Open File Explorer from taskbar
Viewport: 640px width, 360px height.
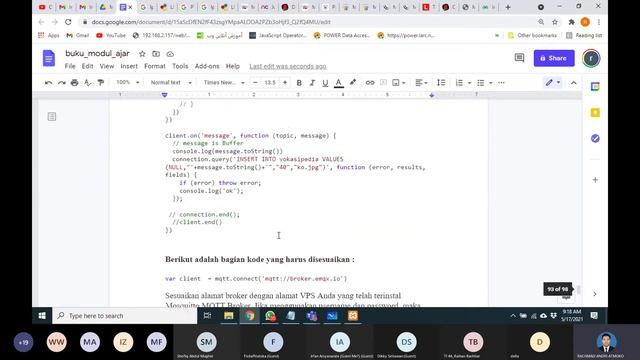[x=229, y=316]
